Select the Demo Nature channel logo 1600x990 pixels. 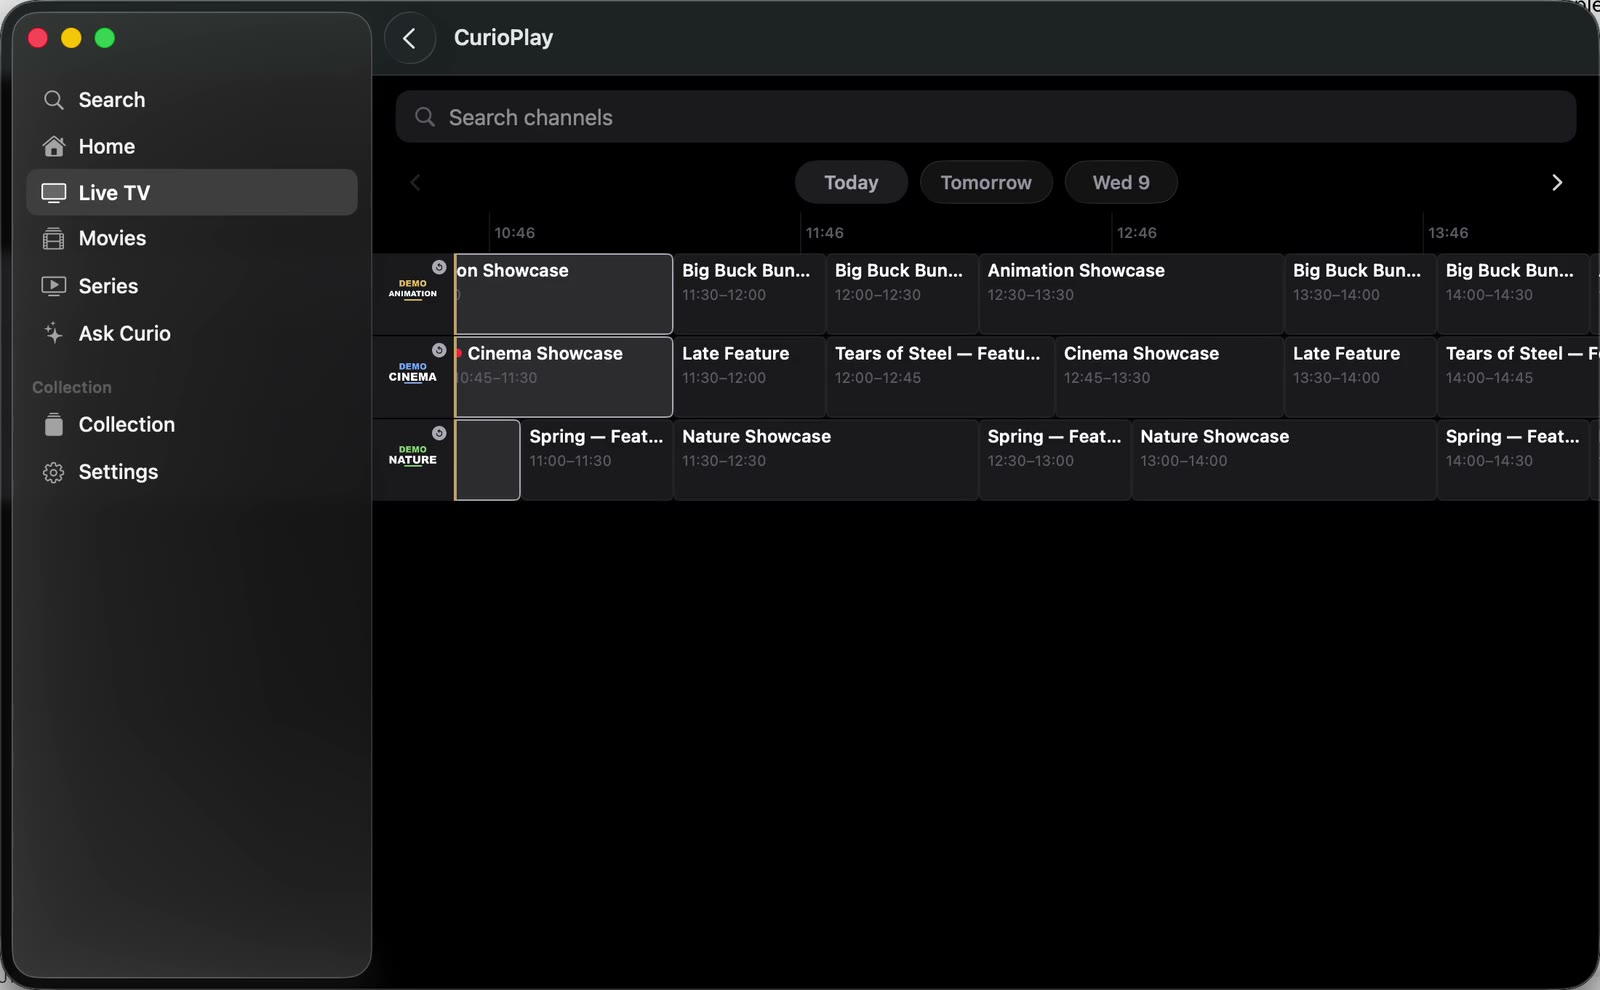(x=413, y=455)
